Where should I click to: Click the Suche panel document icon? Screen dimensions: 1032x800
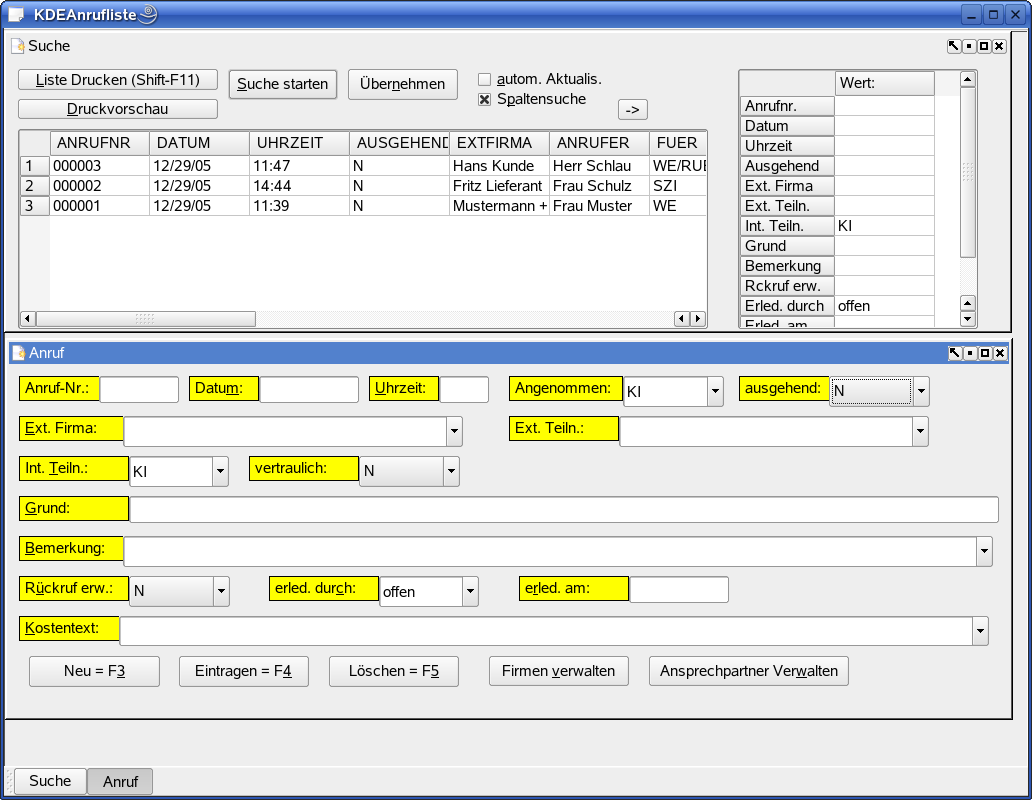point(17,46)
